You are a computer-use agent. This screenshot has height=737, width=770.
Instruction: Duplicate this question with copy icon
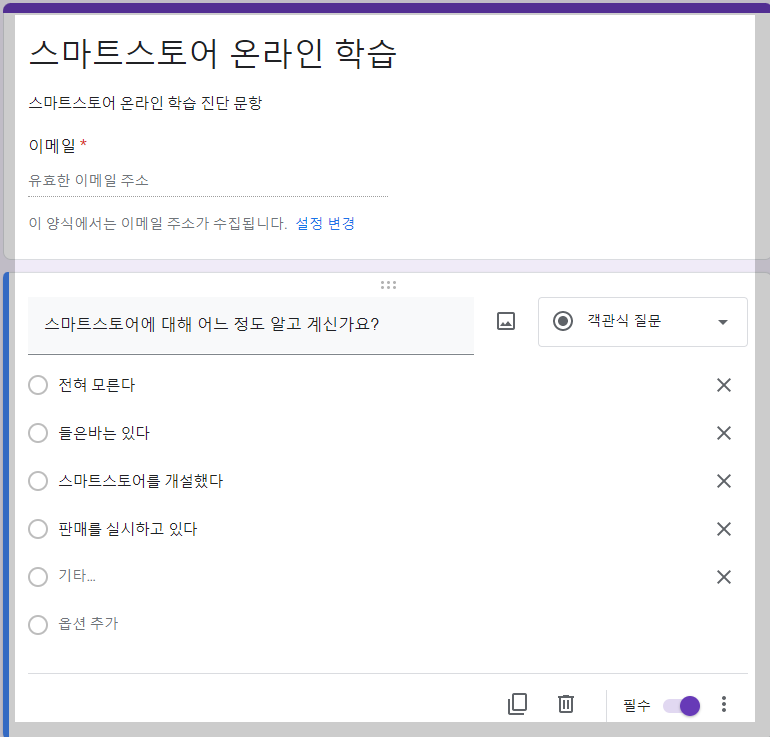click(x=517, y=704)
